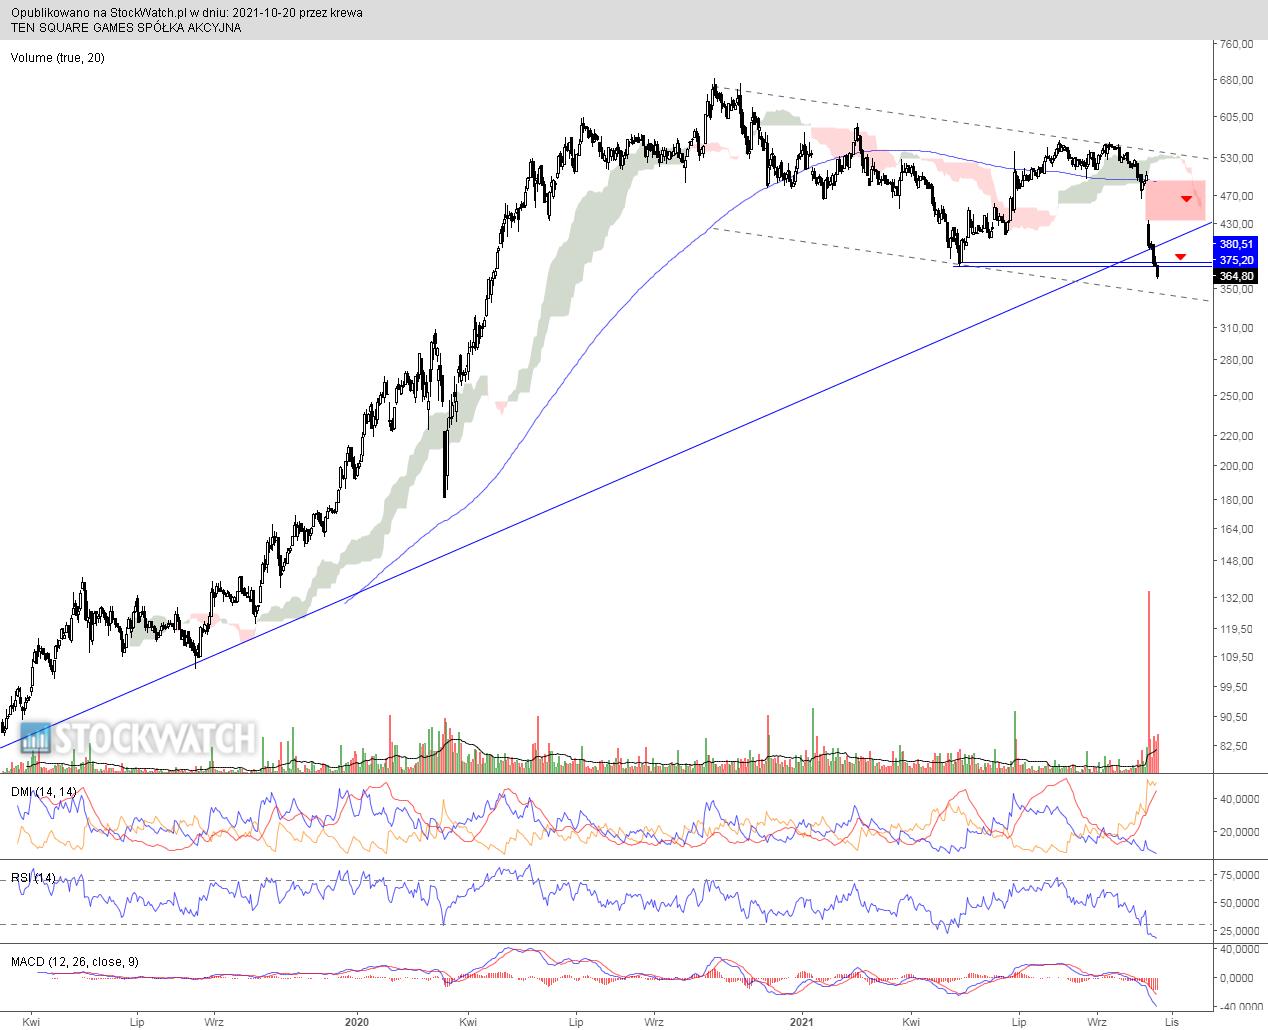Click the 148,00 price axis label
The width and height of the screenshot is (1268, 1030).
point(1238,561)
